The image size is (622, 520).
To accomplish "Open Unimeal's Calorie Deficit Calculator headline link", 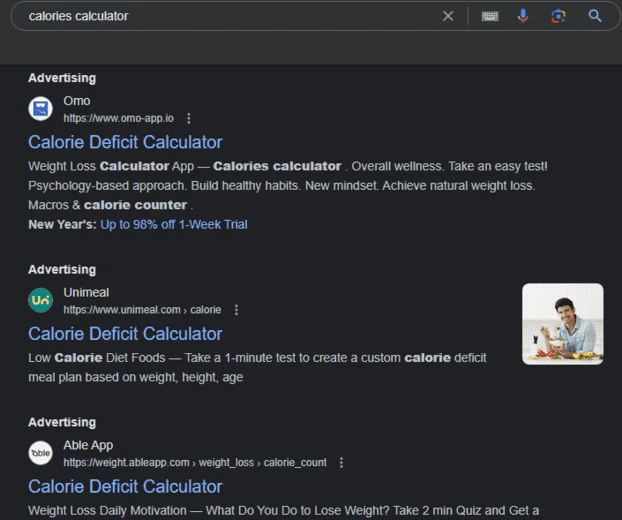I will (x=125, y=334).
